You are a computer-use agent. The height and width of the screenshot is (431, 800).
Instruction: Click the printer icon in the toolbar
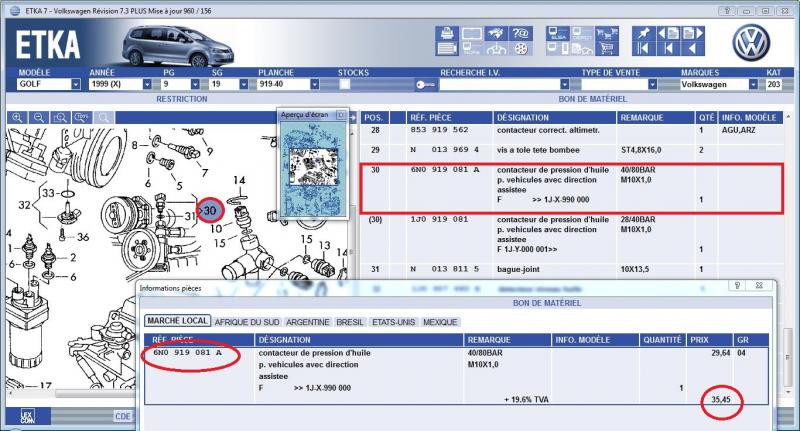447,34
